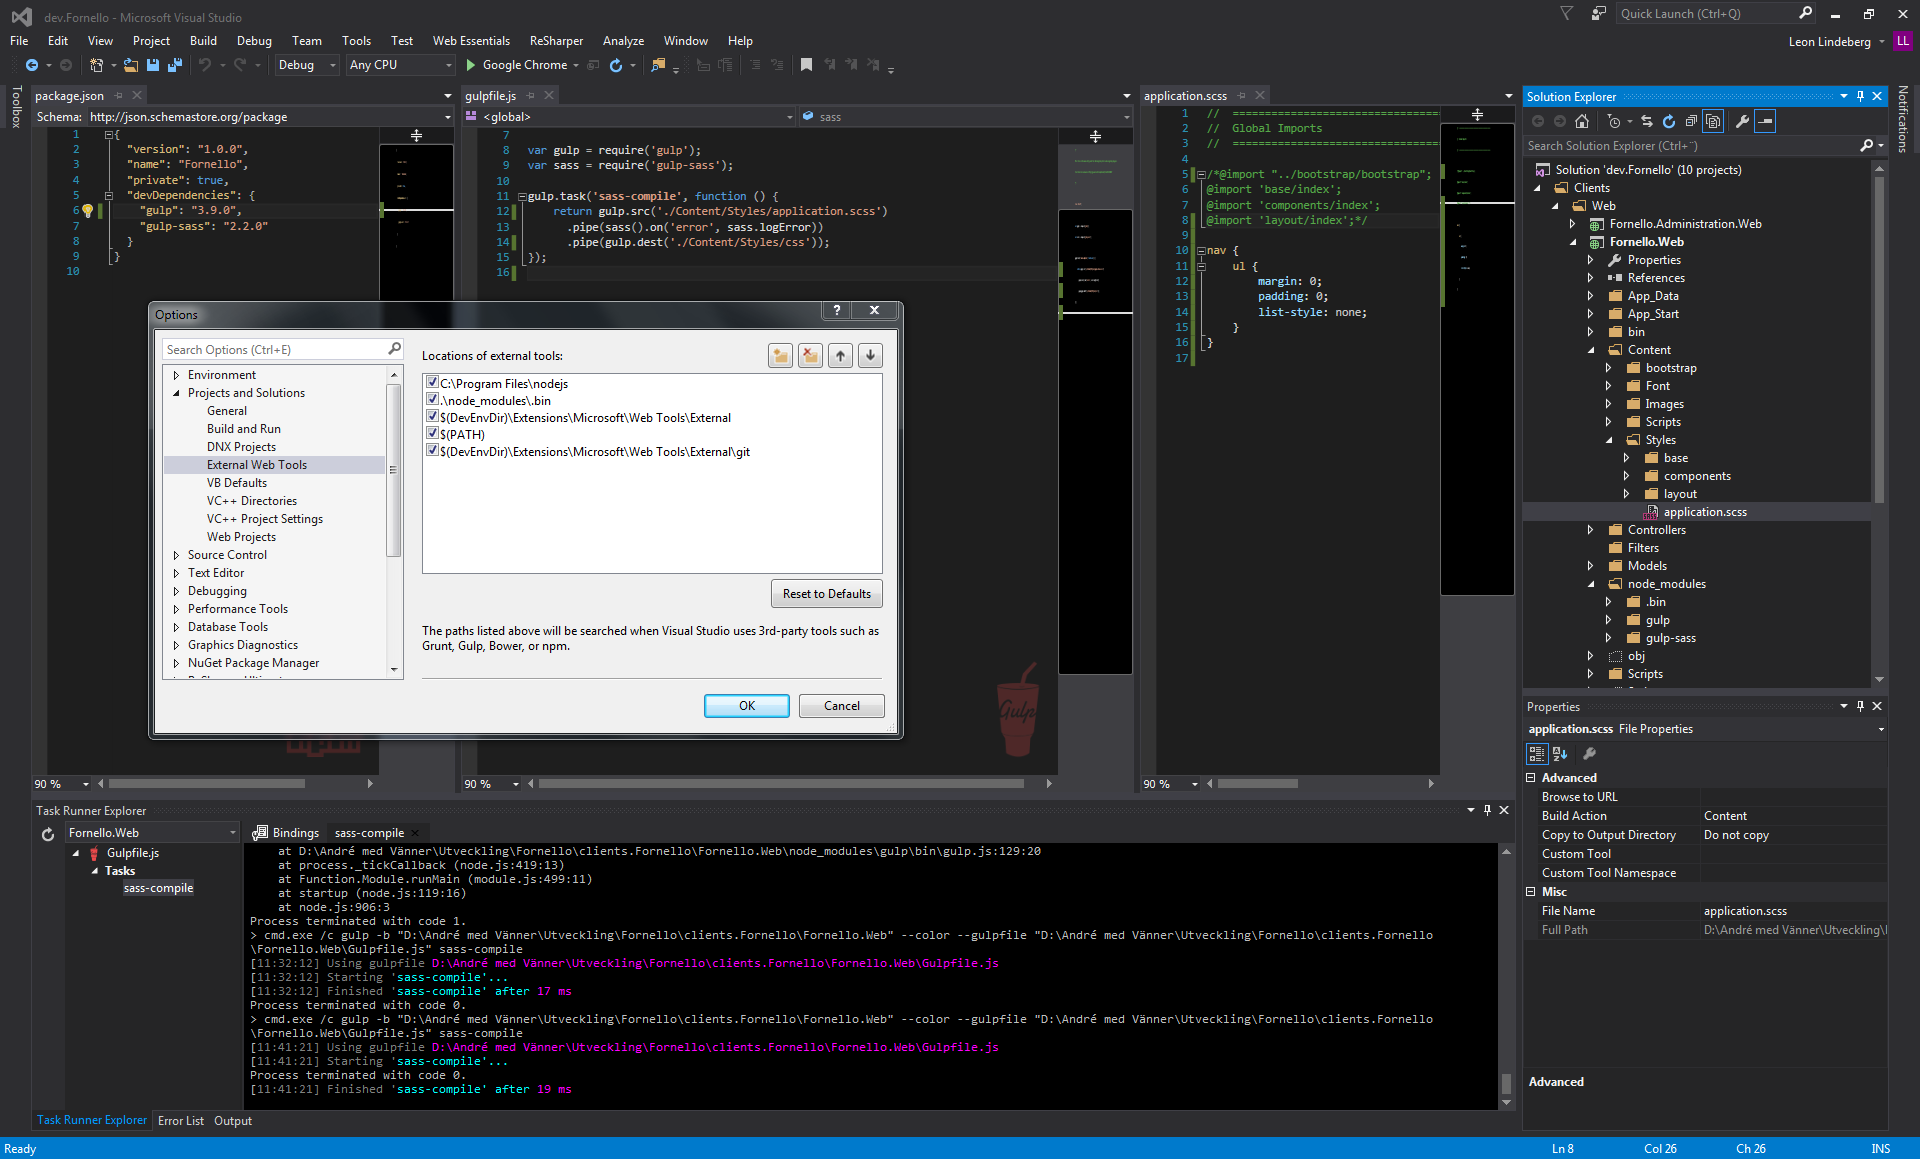Click the Open File folder icon in toolbar
Image resolution: width=1920 pixels, height=1159 pixels.
click(x=131, y=65)
